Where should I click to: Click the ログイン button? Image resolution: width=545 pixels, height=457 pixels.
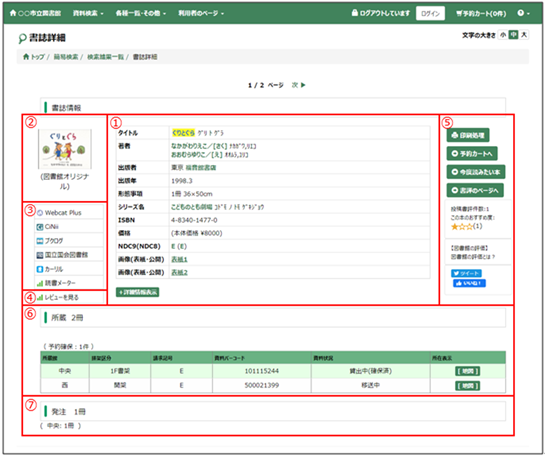tap(430, 13)
